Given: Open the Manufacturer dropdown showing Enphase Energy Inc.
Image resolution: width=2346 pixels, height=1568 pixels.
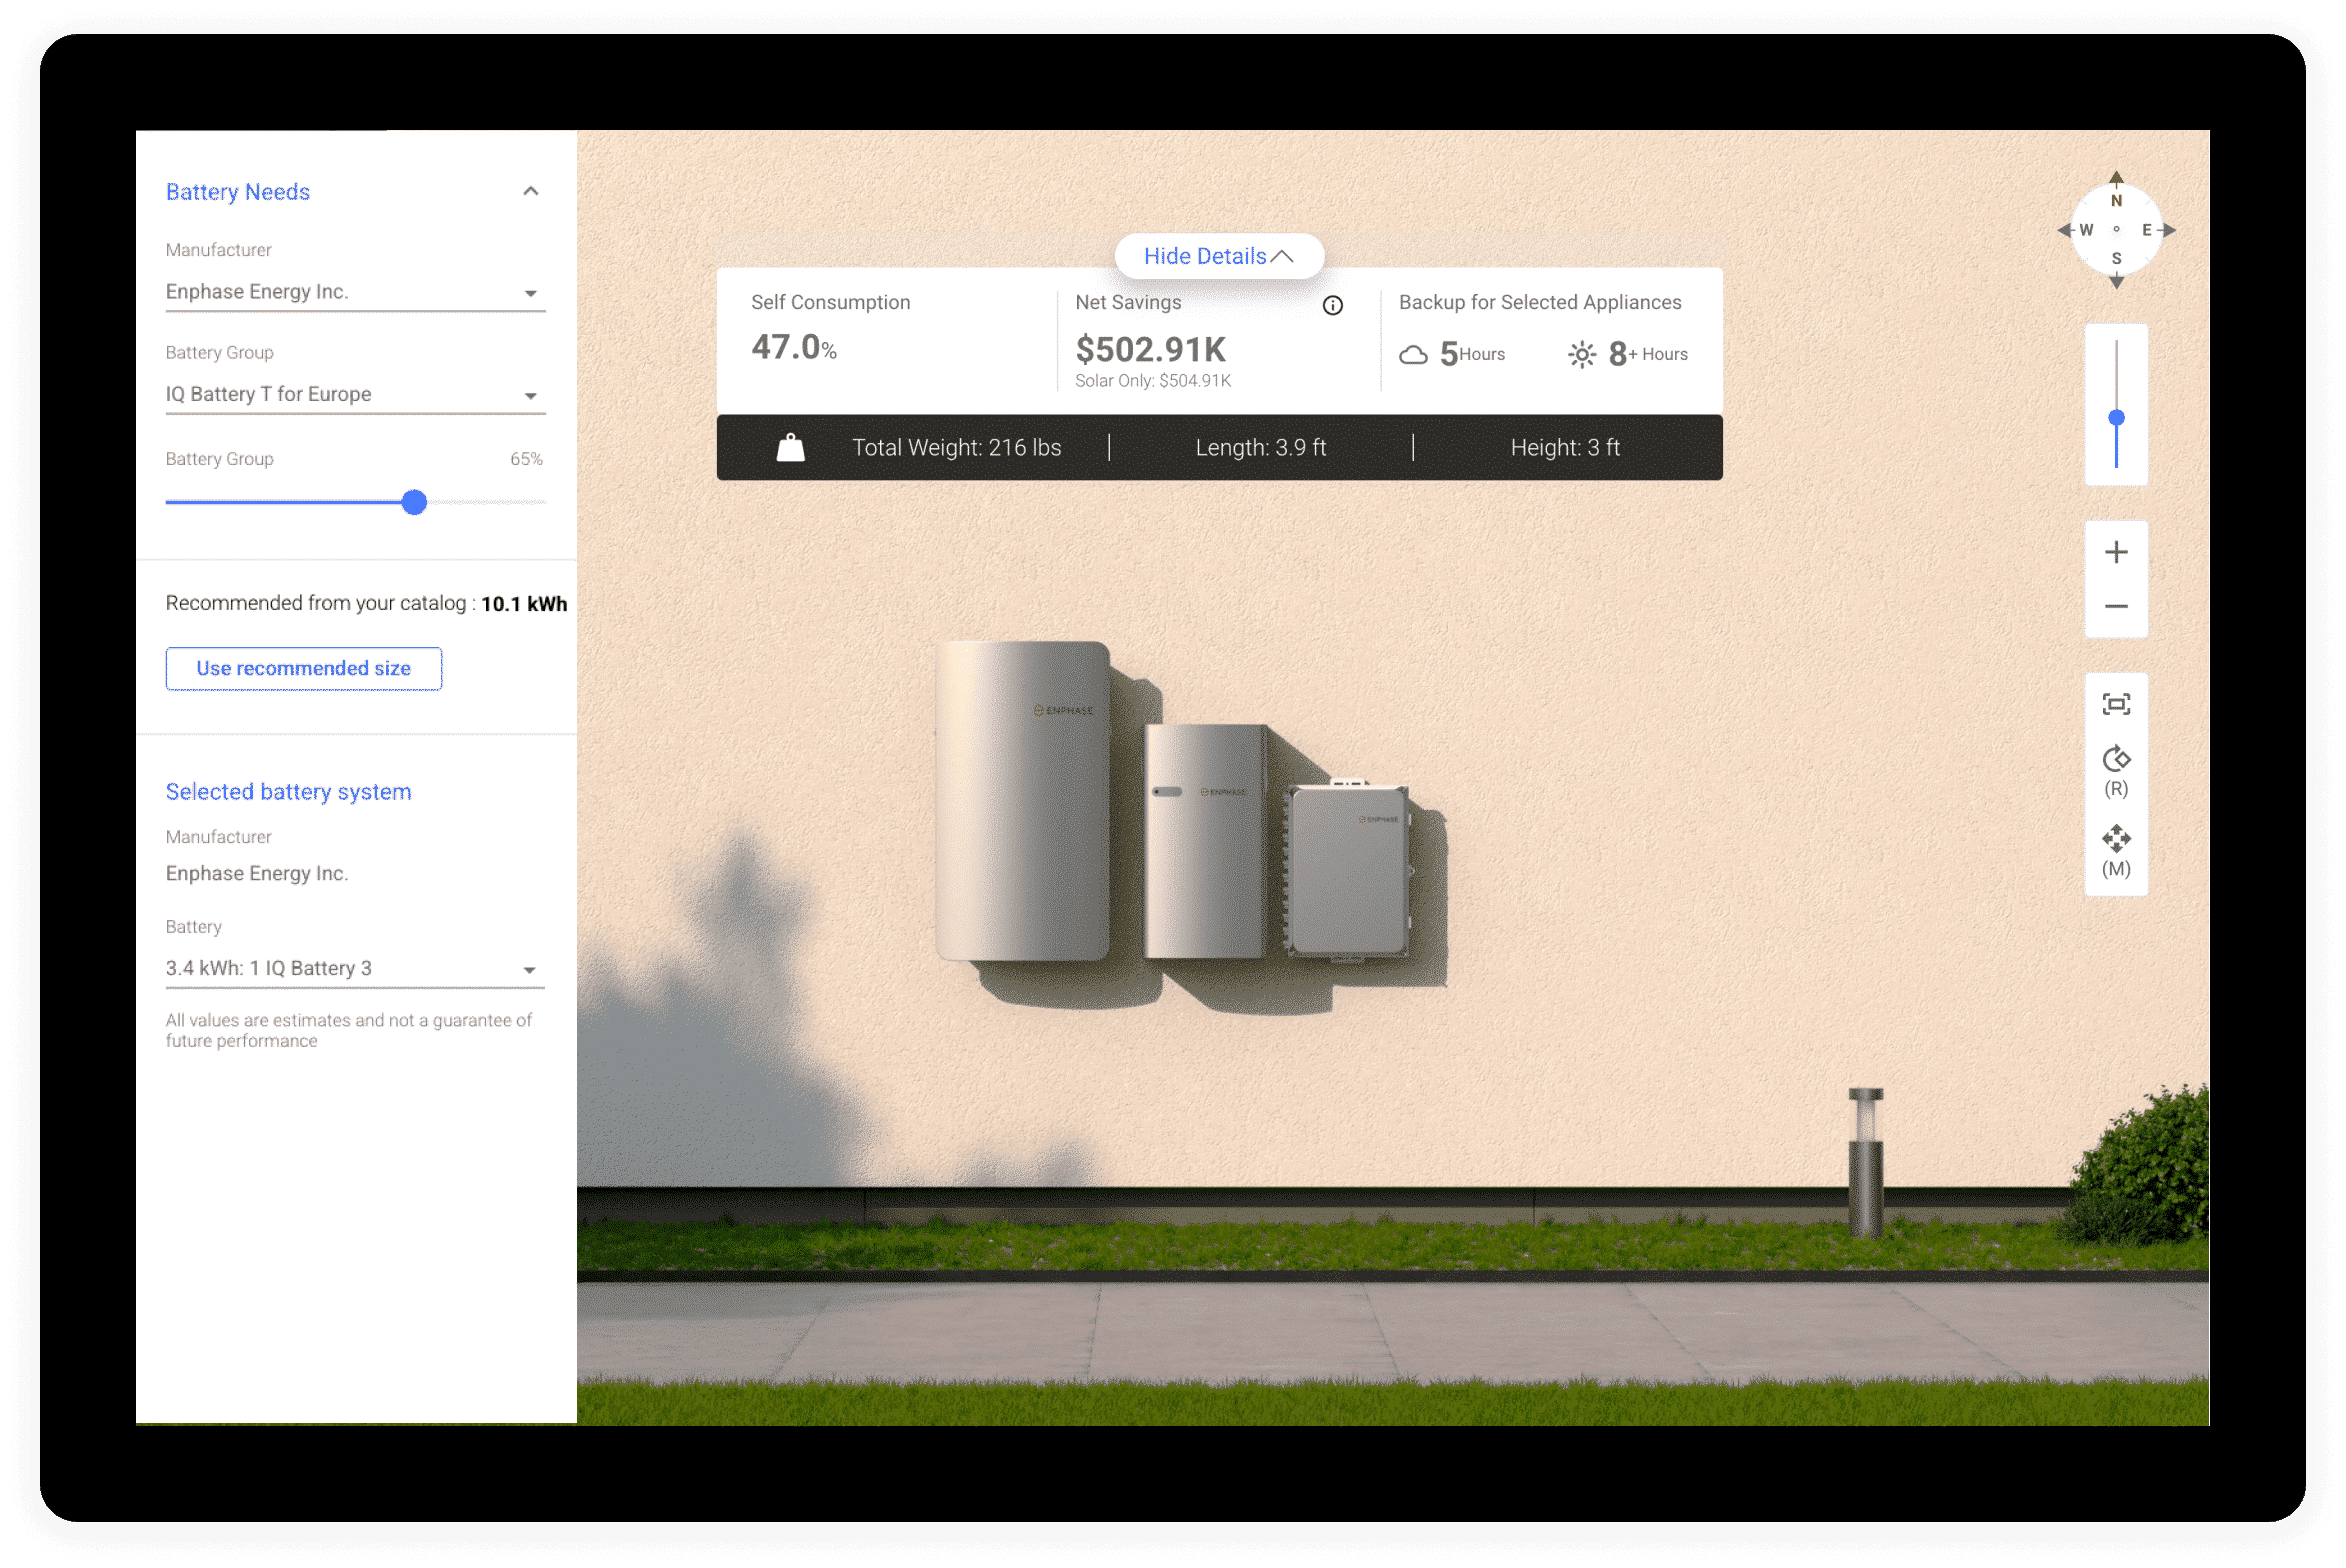Looking at the screenshot, I should click(x=355, y=292).
